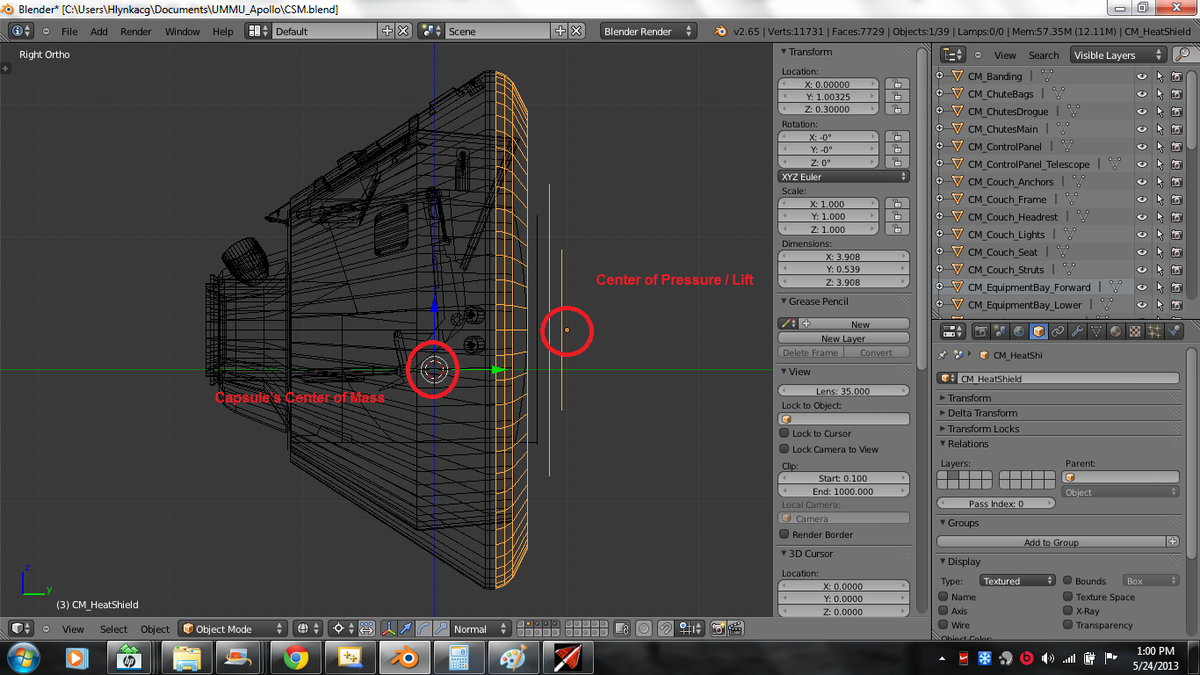Open the Blender Render engine dropdown
Viewport: 1200px width, 675px height.
click(648, 31)
